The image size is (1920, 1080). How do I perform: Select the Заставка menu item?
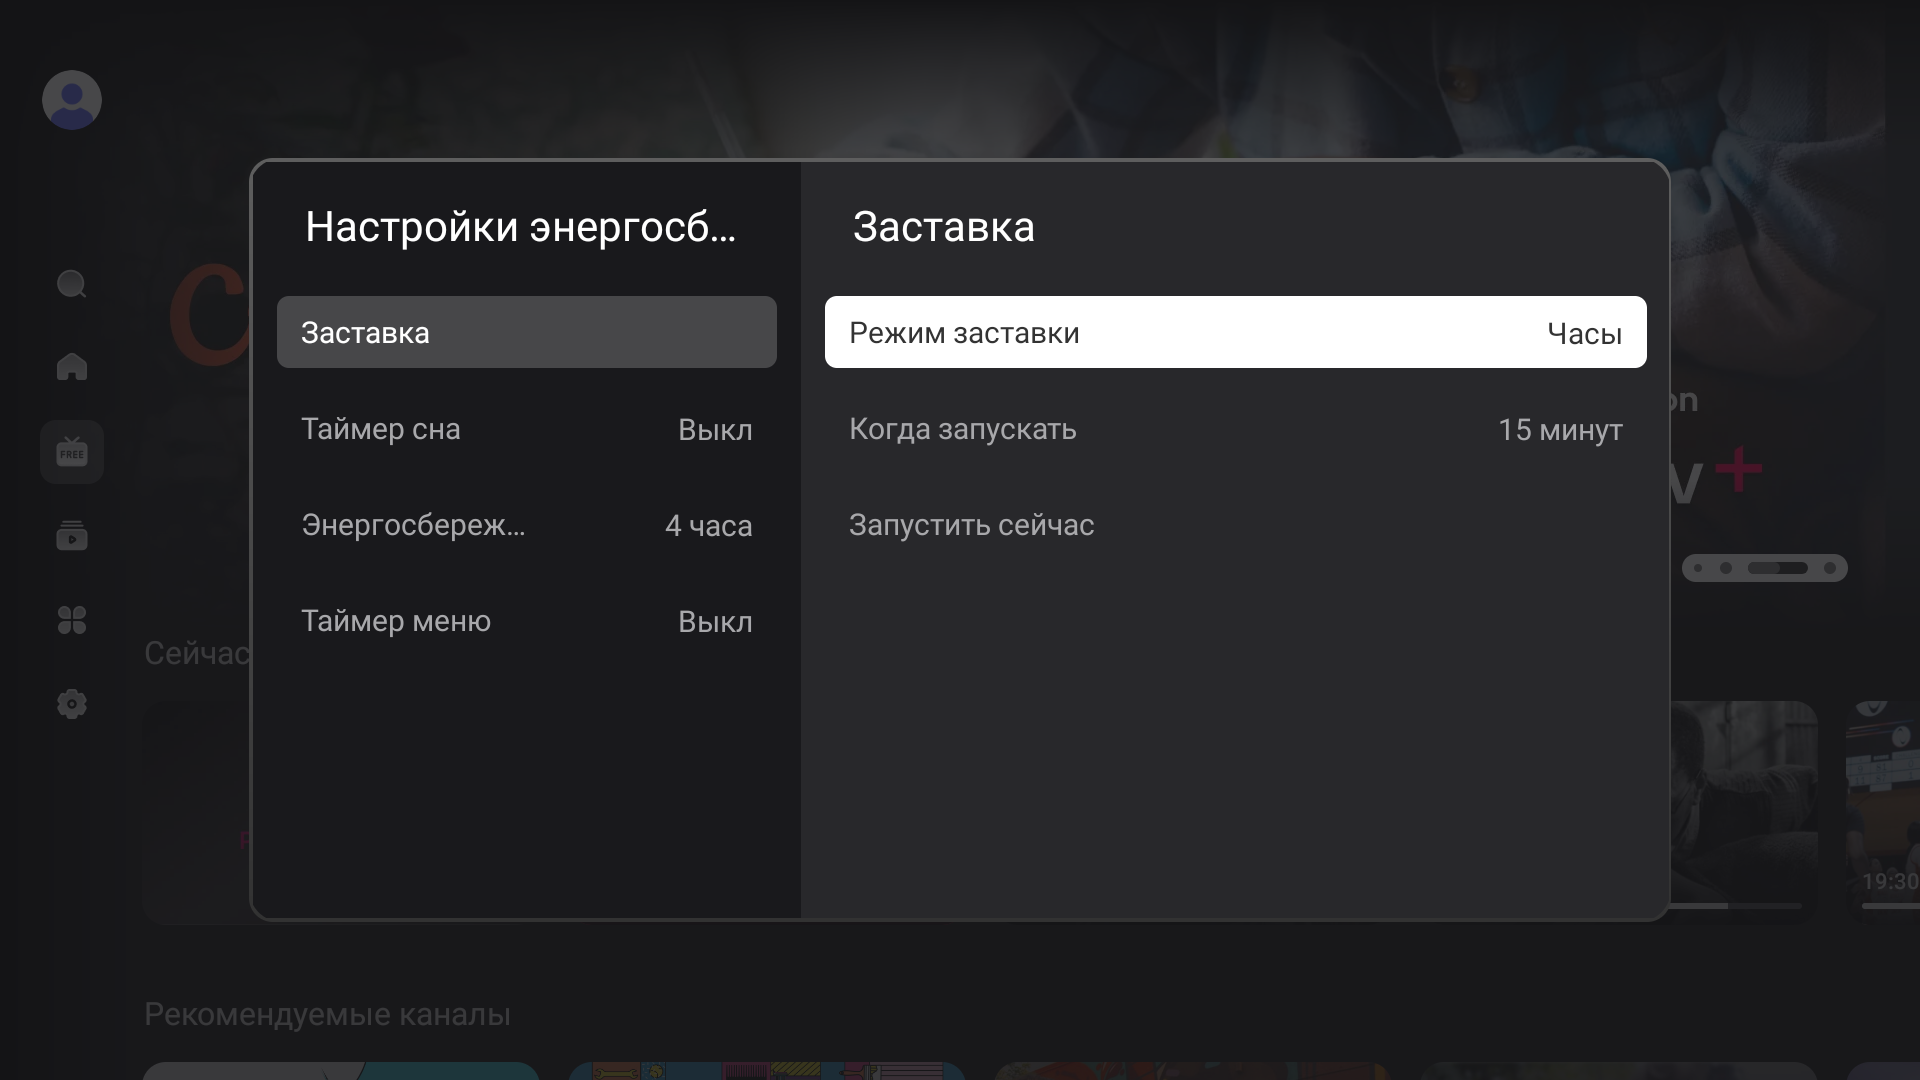click(526, 332)
